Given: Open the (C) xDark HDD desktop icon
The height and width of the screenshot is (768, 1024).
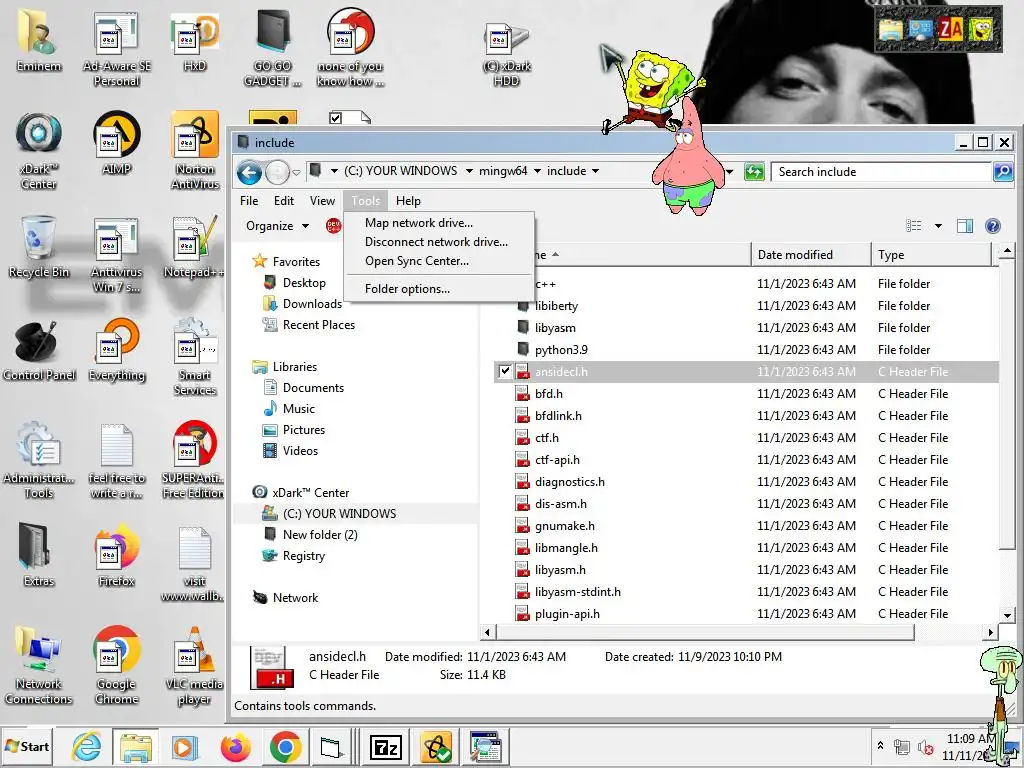Looking at the screenshot, I should (x=506, y=56).
